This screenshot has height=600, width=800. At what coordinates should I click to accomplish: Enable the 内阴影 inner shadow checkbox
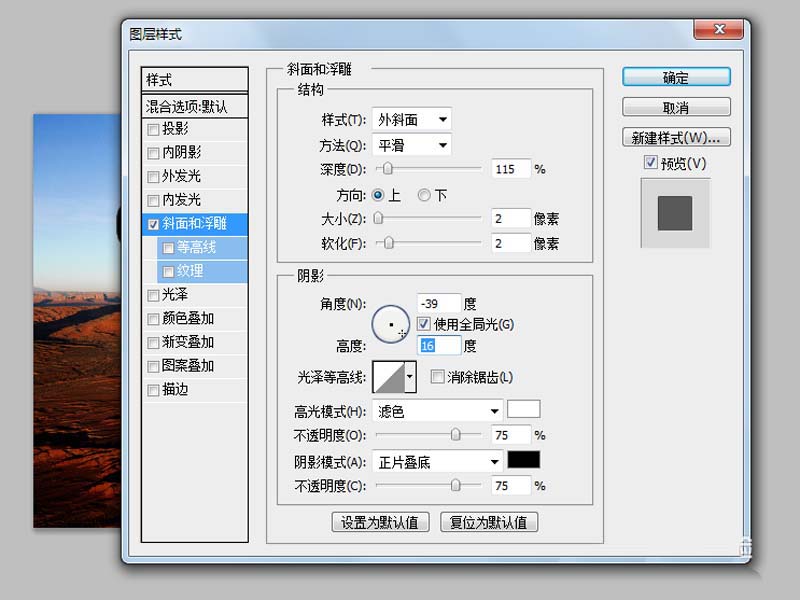coord(153,153)
